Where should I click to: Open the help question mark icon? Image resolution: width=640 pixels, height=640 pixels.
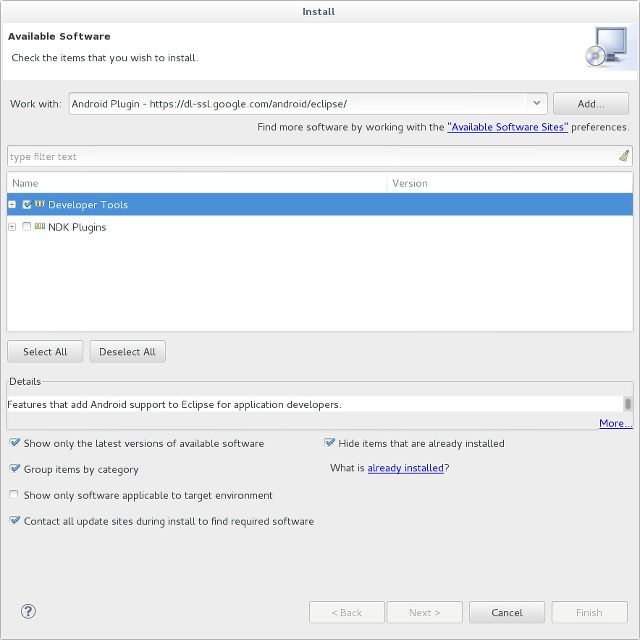[x=28, y=611]
